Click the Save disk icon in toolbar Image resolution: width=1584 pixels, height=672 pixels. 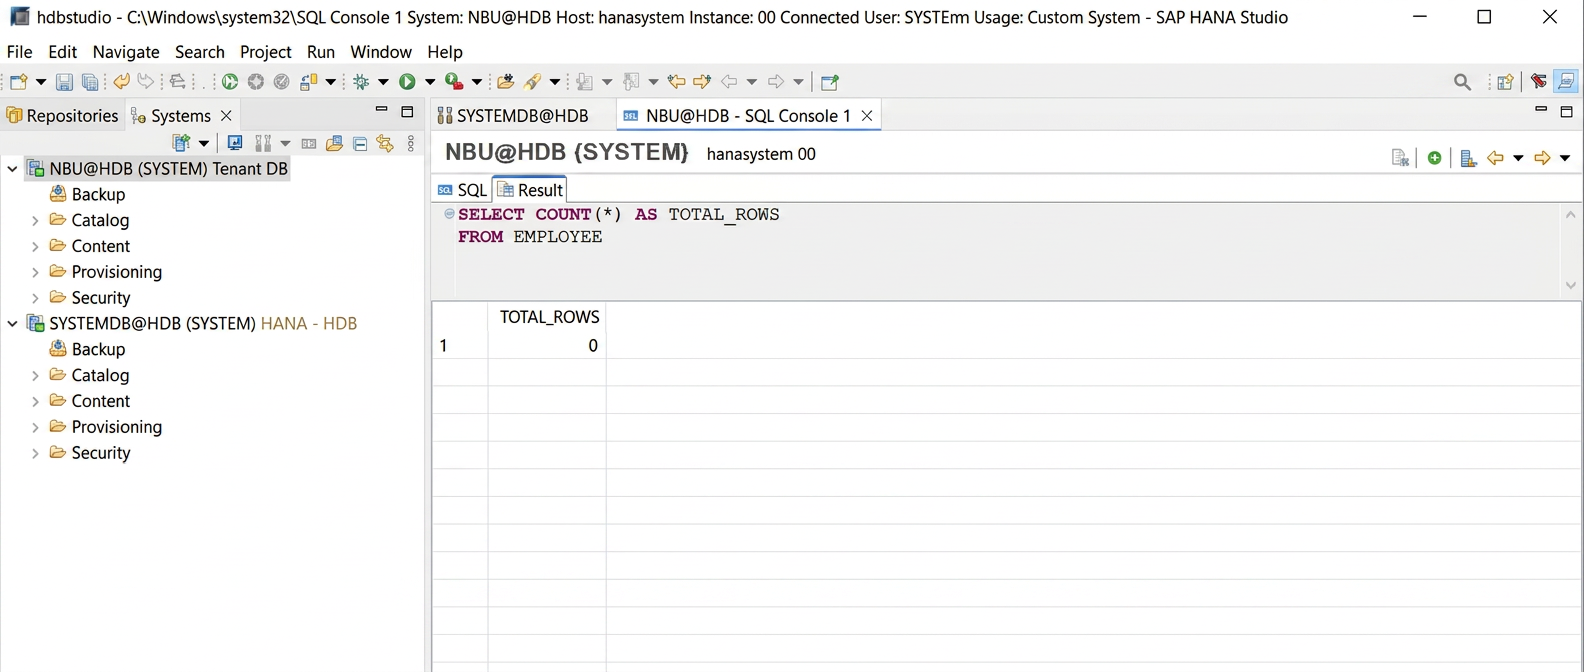(64, 82)
